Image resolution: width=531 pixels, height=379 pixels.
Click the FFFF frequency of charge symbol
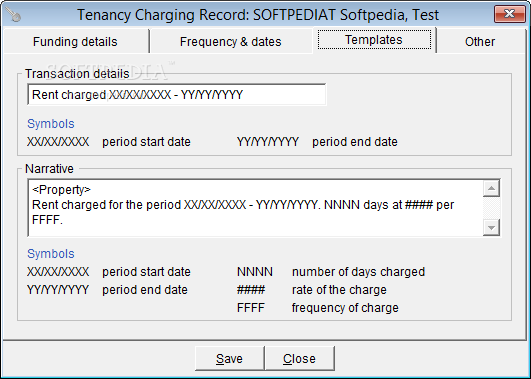coord(251,308)
